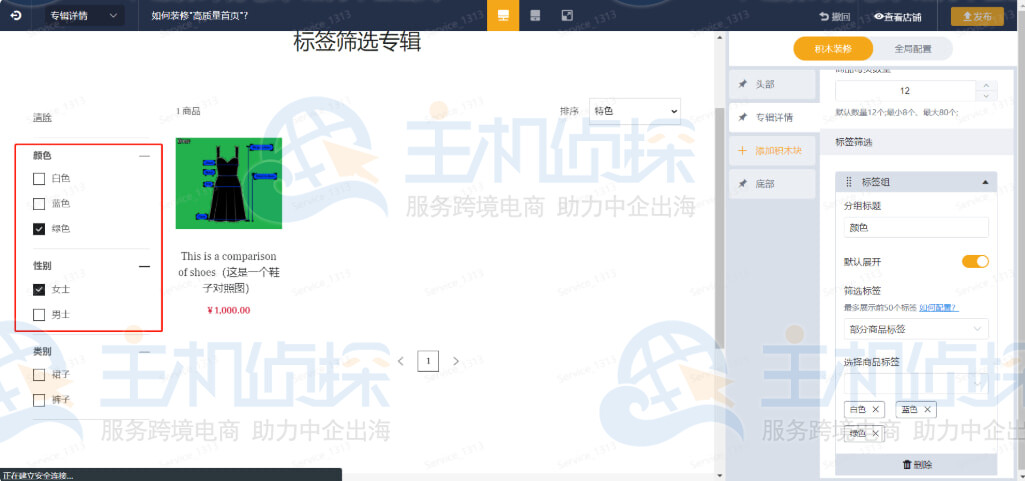Click the green dress product thumbnail
1025x481 pixels.
pos(229,183)
